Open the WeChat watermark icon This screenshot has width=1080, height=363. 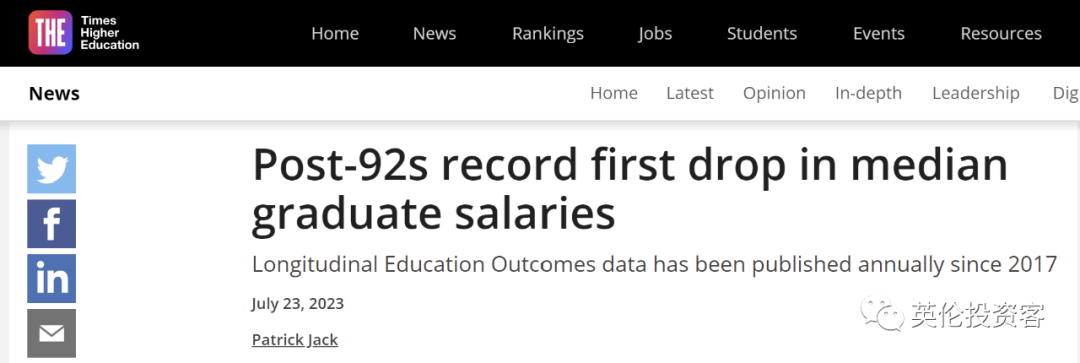[882, 314]
